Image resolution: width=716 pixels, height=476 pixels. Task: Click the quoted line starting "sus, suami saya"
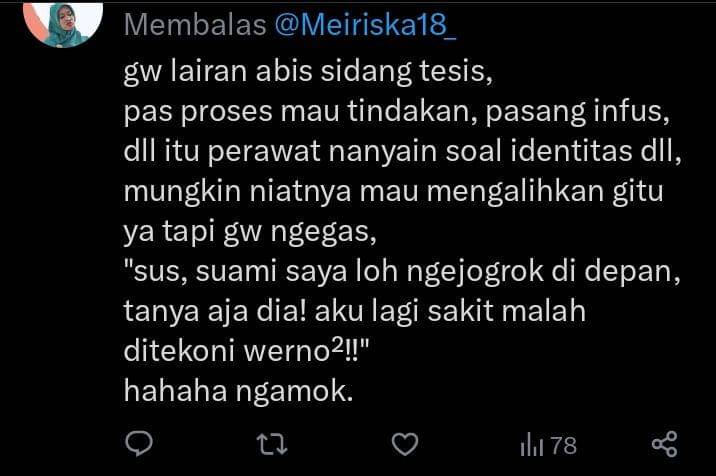(x=402, y=272)
